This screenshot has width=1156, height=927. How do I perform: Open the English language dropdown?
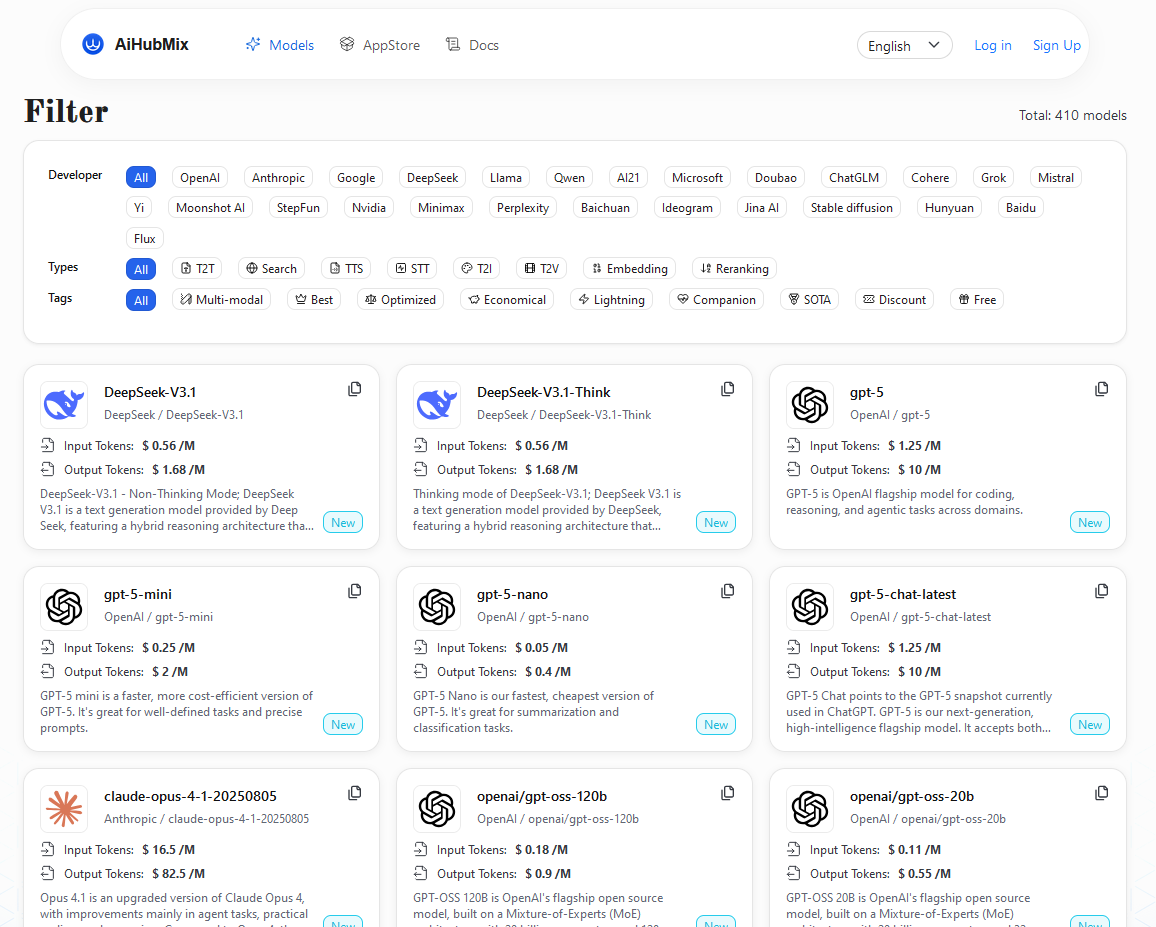(905, 46)
